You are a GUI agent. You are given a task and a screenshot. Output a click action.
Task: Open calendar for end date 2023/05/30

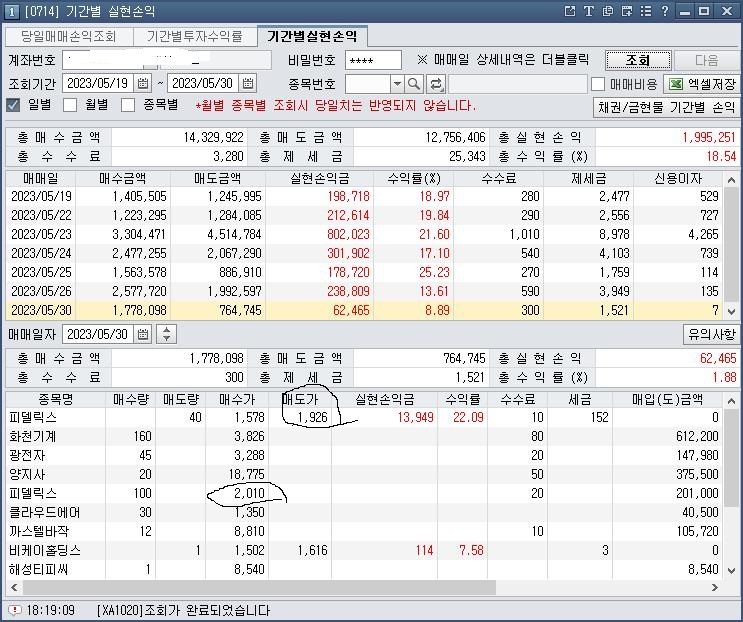(x=247, y=84)
